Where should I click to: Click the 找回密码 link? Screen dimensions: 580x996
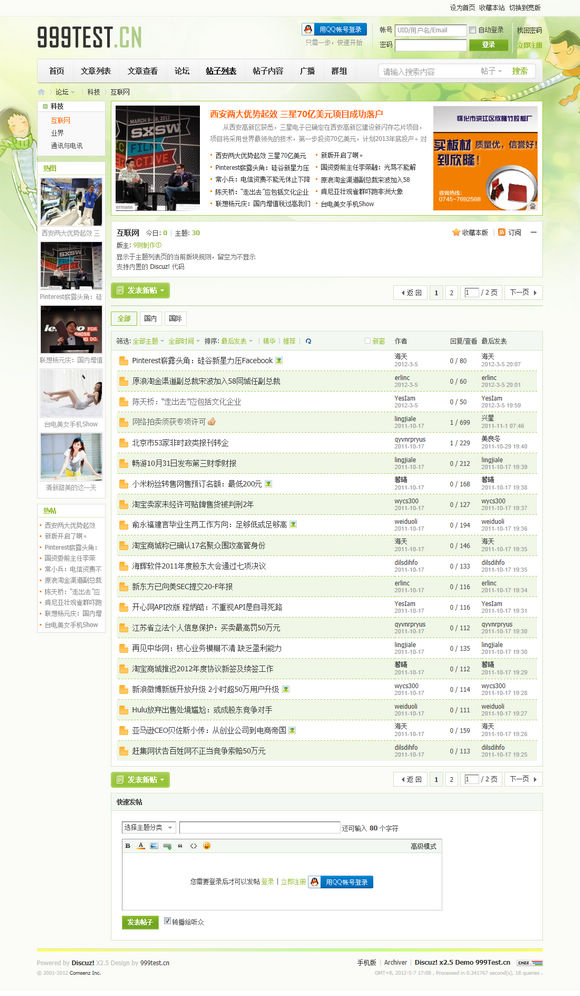coord(529,30)
